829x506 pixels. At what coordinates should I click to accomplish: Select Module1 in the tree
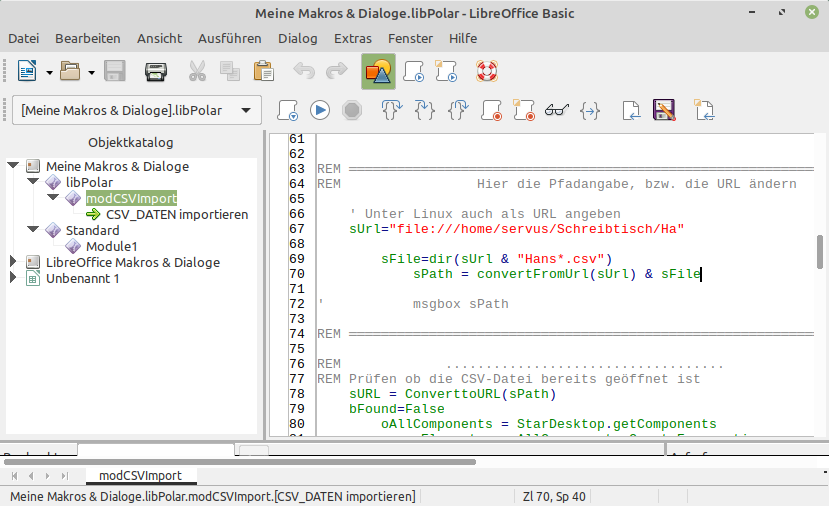112,246
